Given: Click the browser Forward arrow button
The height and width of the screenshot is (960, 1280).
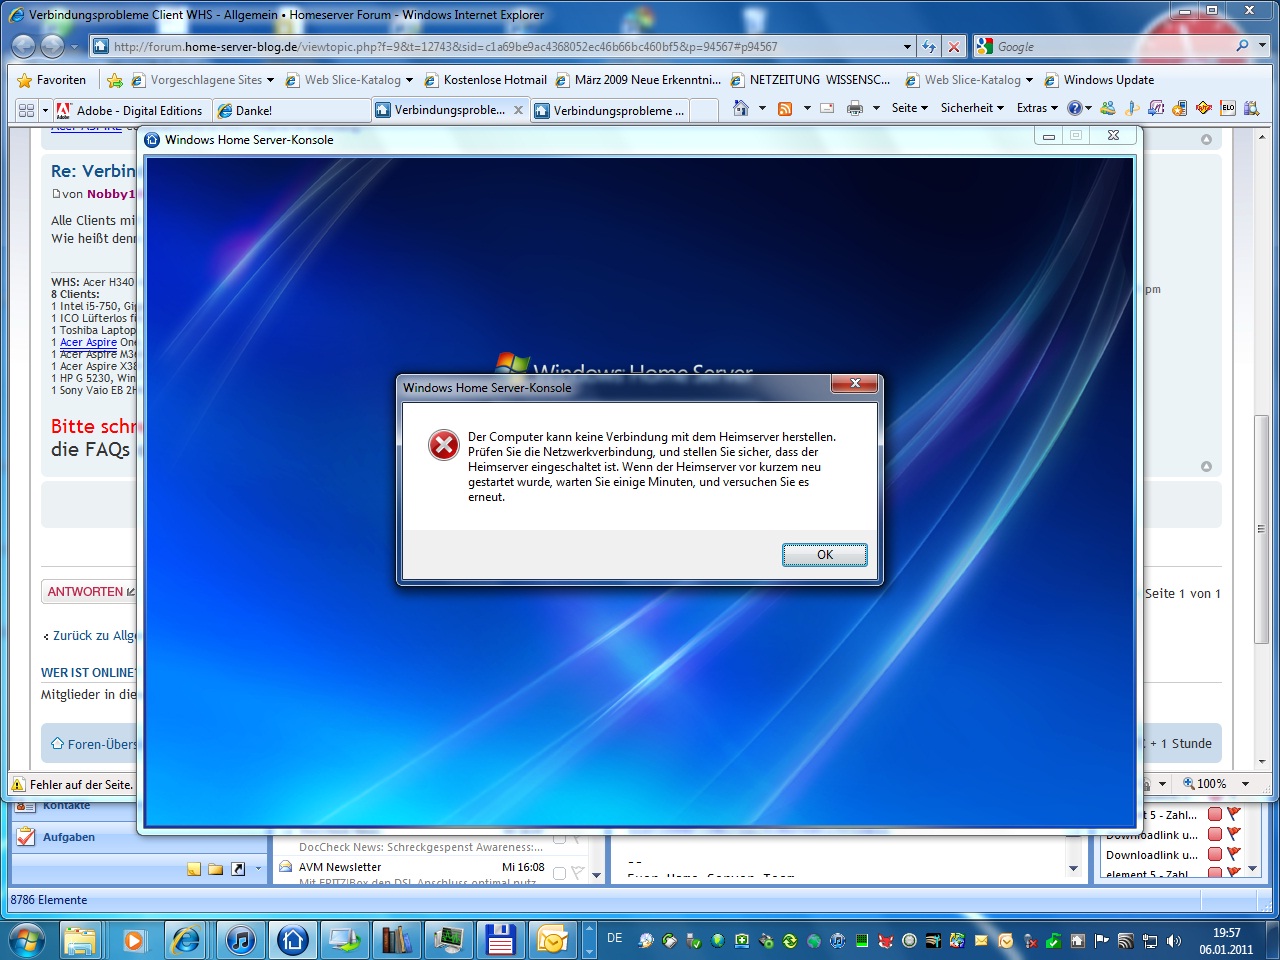Looking at the screenshot, I should tap(53, 46).
